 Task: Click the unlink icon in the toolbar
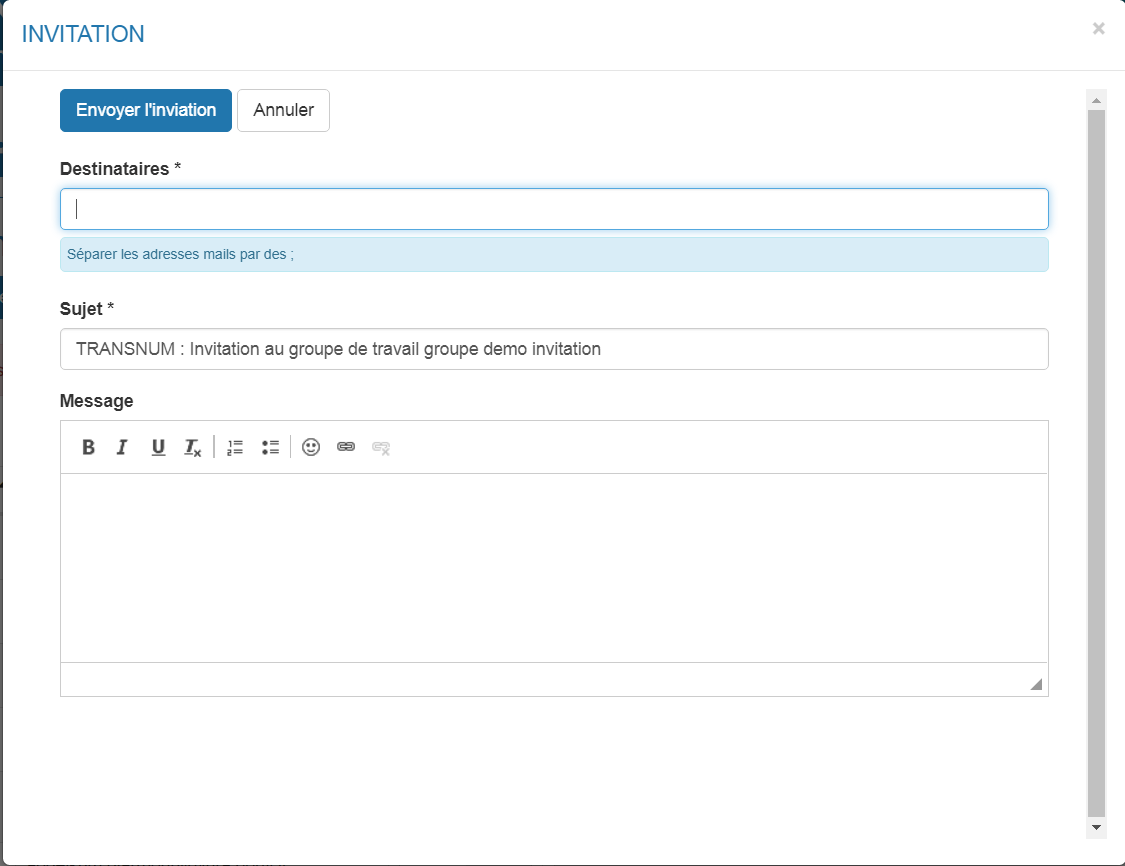coord(381,447)
